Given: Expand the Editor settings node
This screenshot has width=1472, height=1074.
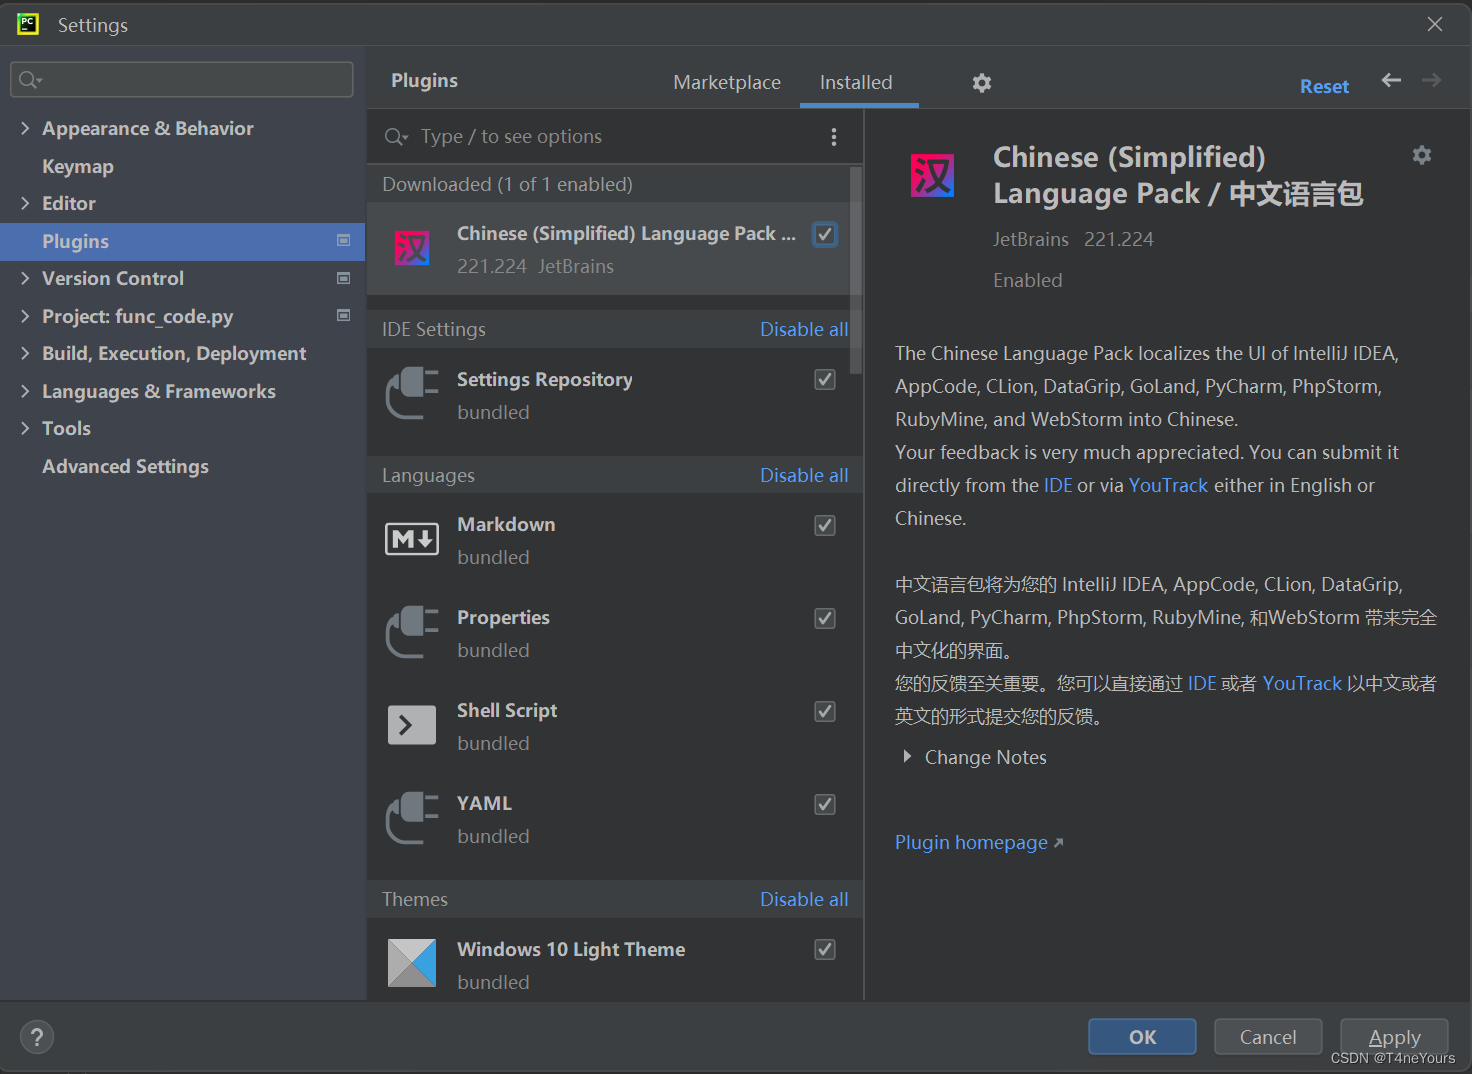Looking at the screenshot, I should (x=25, y=203).
